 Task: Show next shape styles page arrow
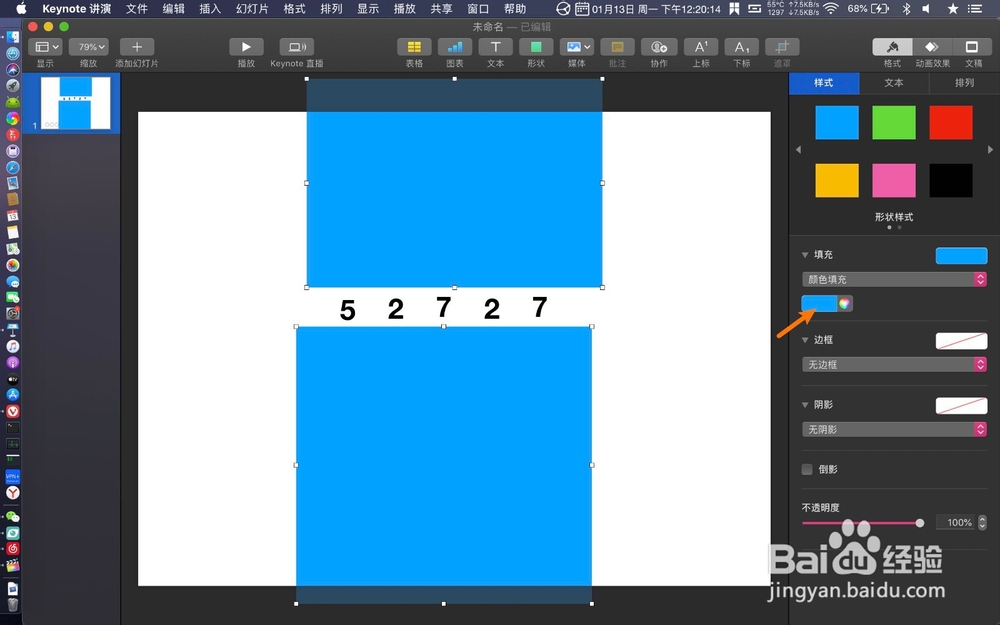click(x=990, y=150)
